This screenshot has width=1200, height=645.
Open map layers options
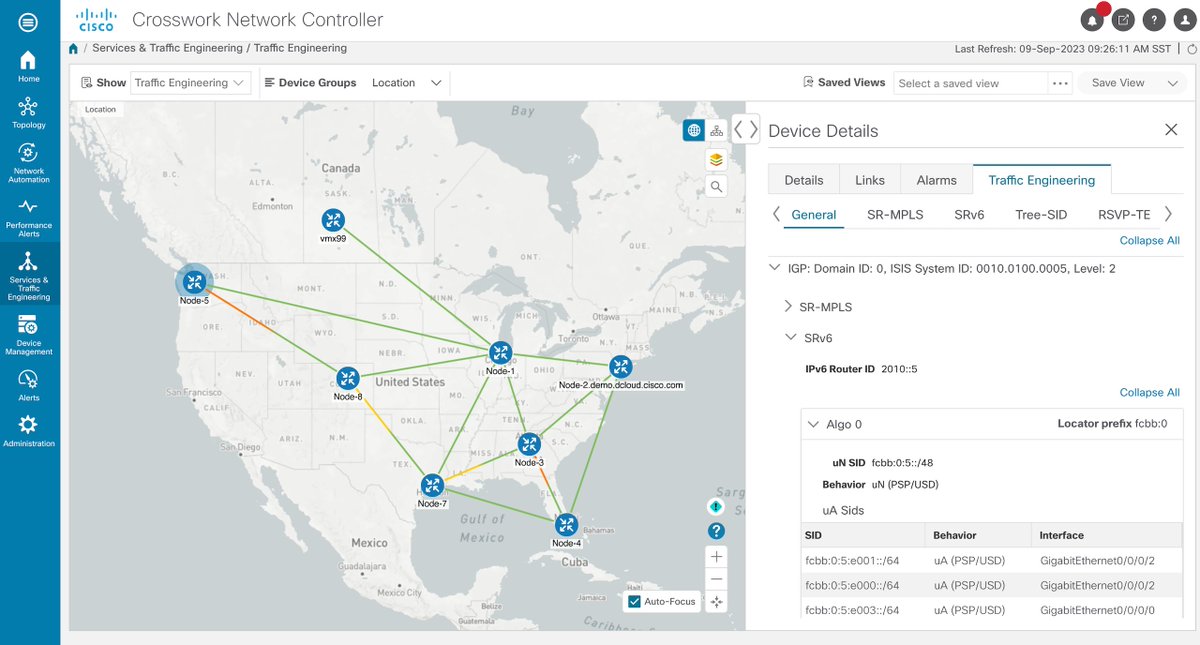pos(716,159)
